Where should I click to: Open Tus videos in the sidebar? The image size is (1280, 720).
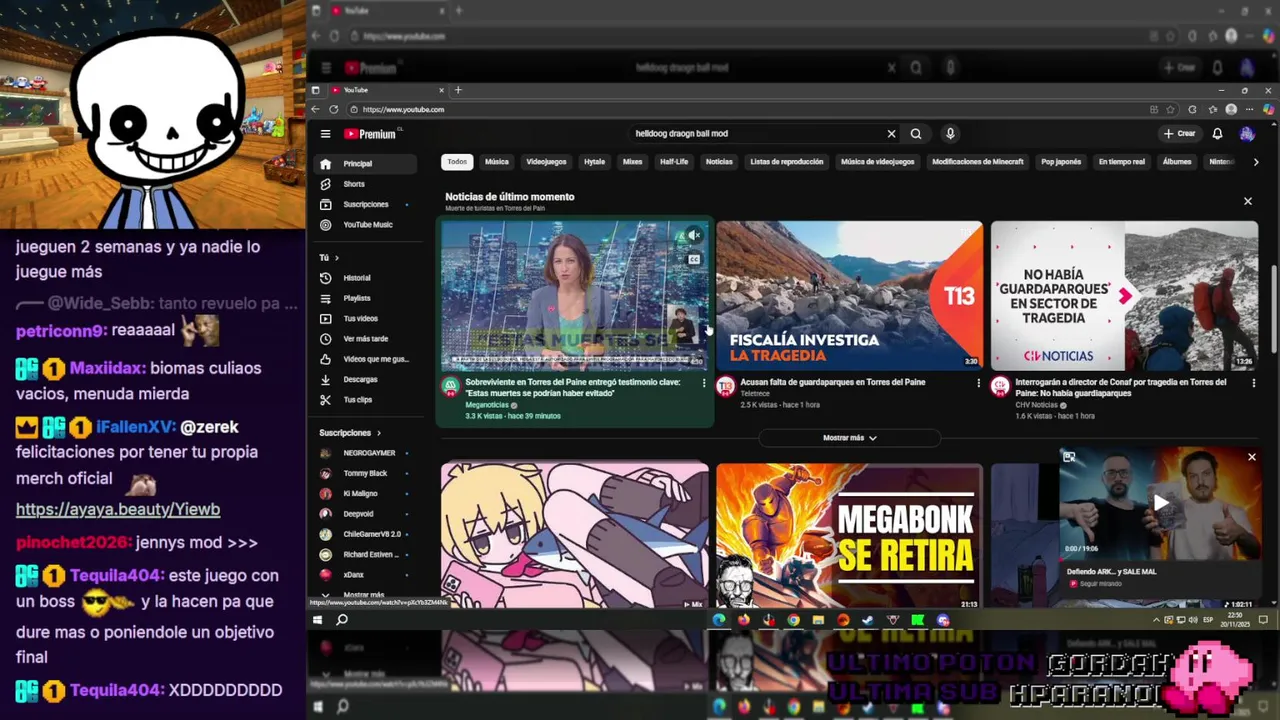364,318
